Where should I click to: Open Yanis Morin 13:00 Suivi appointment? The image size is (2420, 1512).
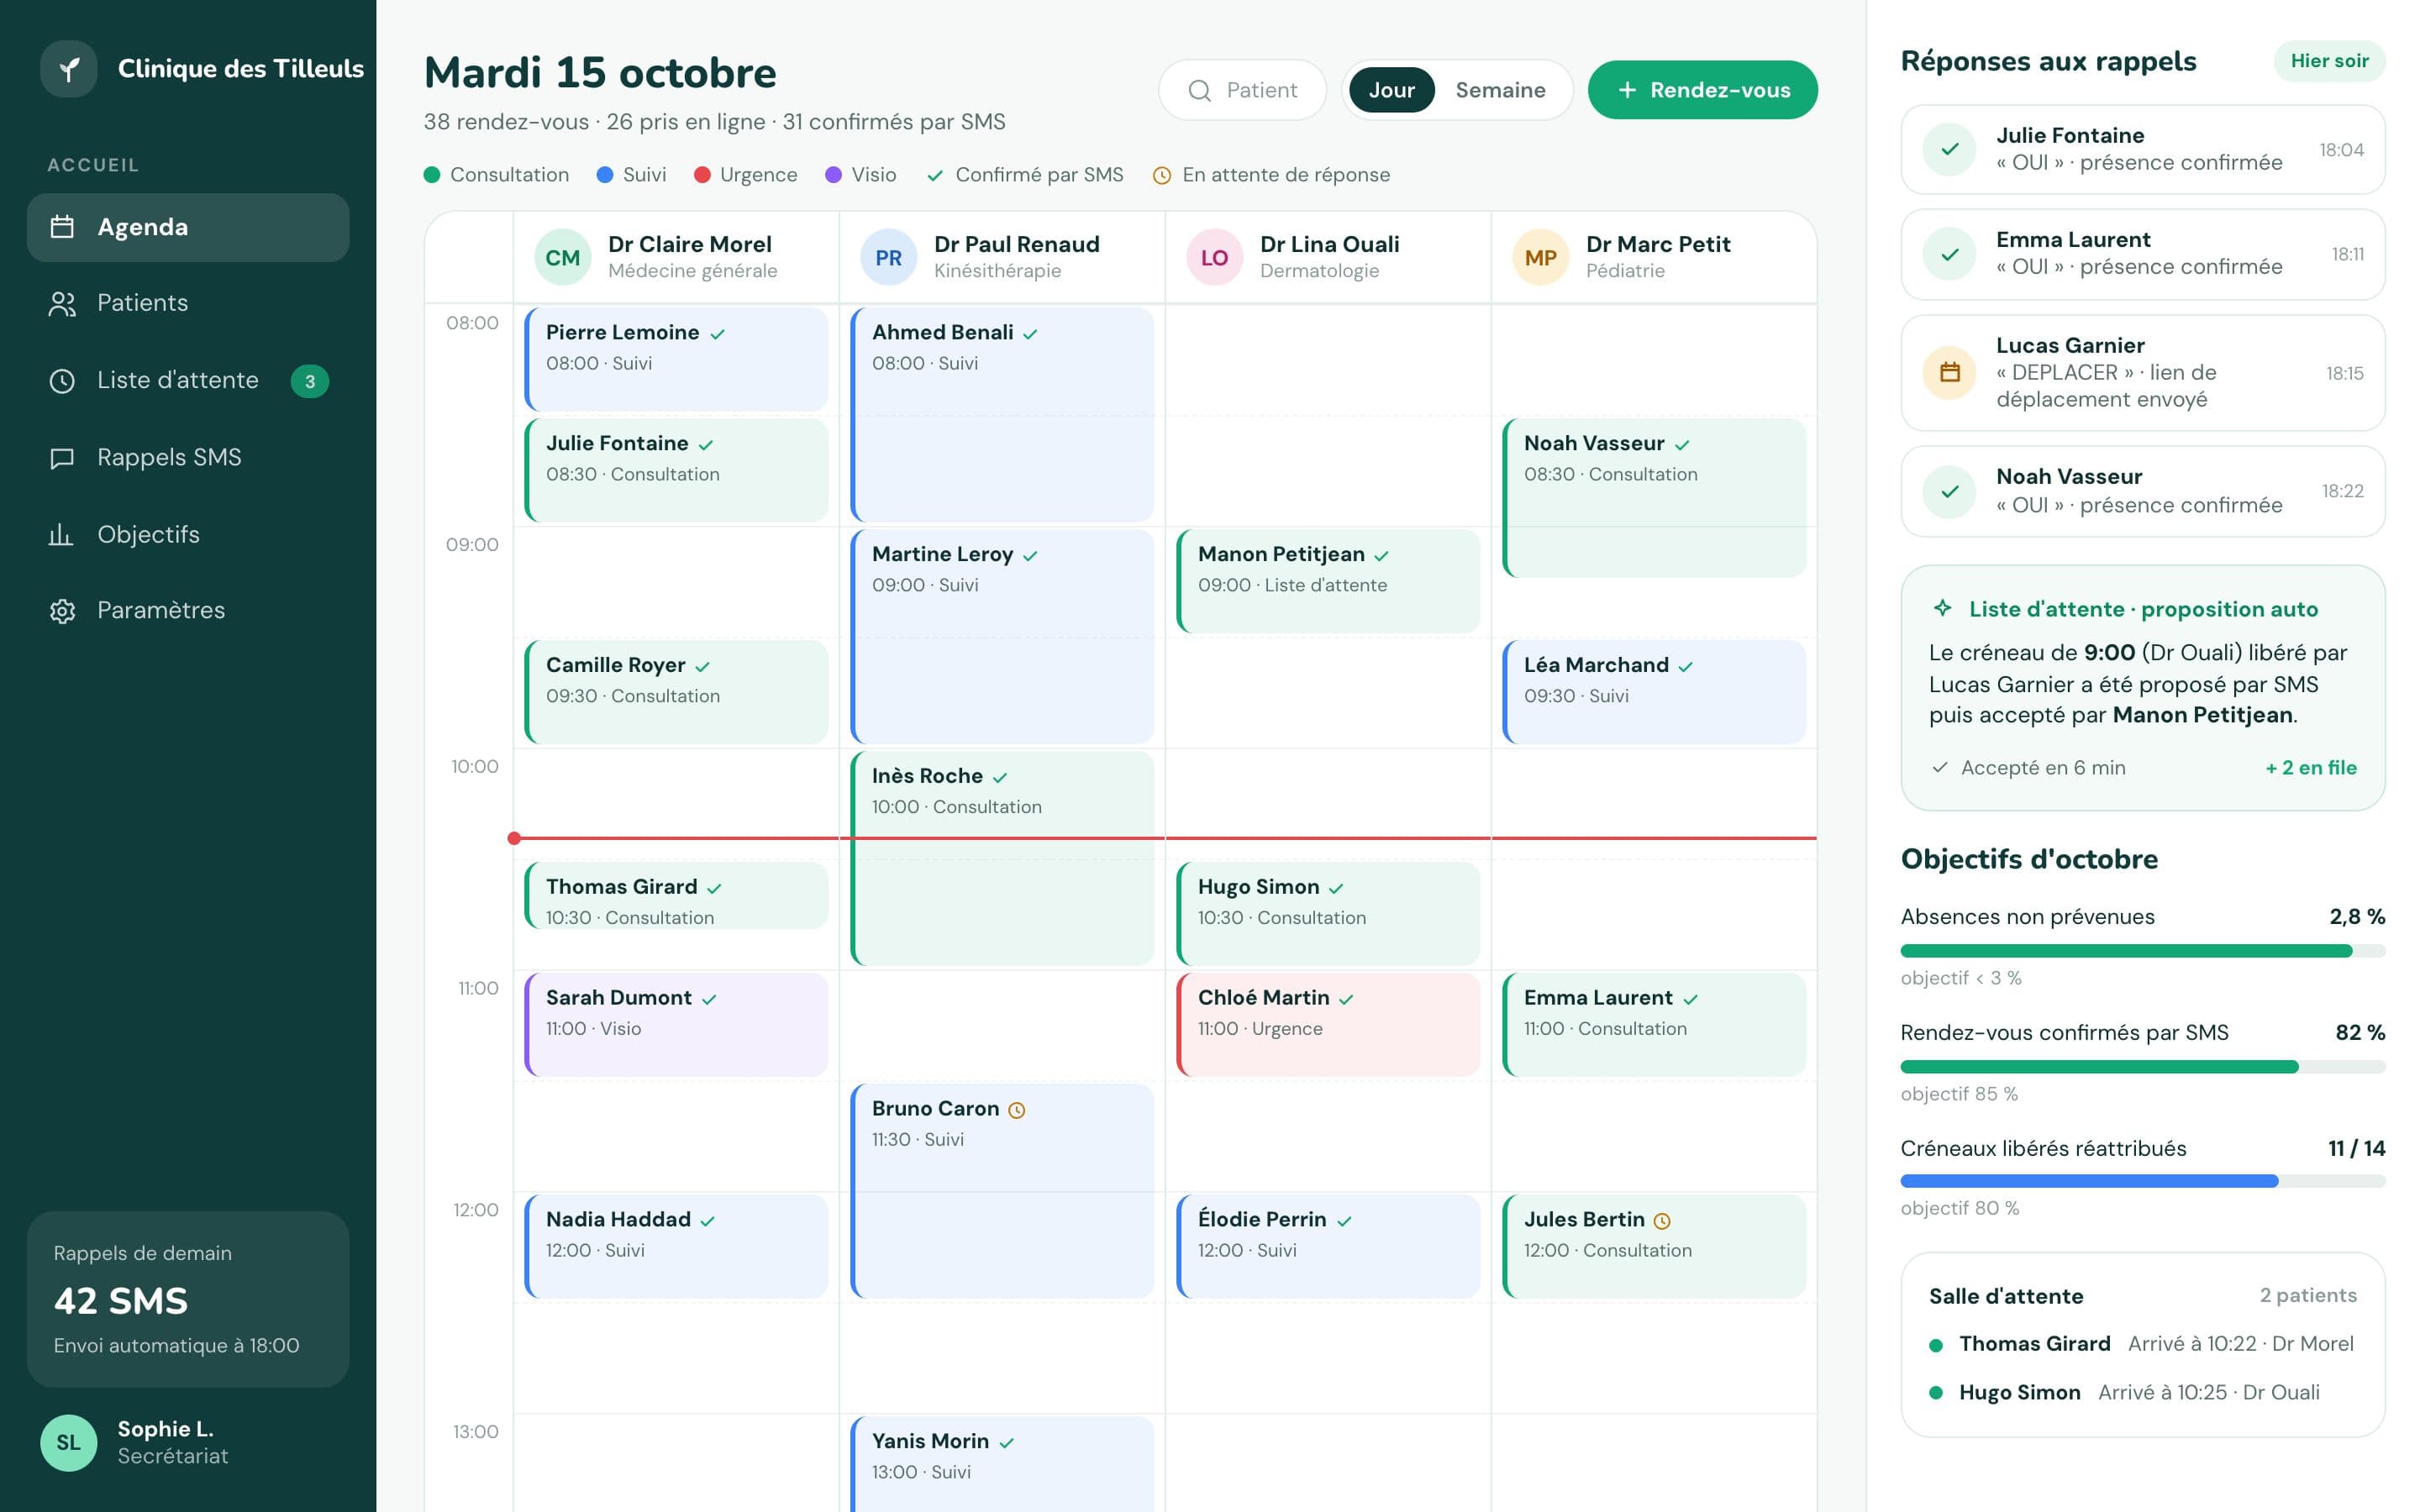pos(1002,1464)
